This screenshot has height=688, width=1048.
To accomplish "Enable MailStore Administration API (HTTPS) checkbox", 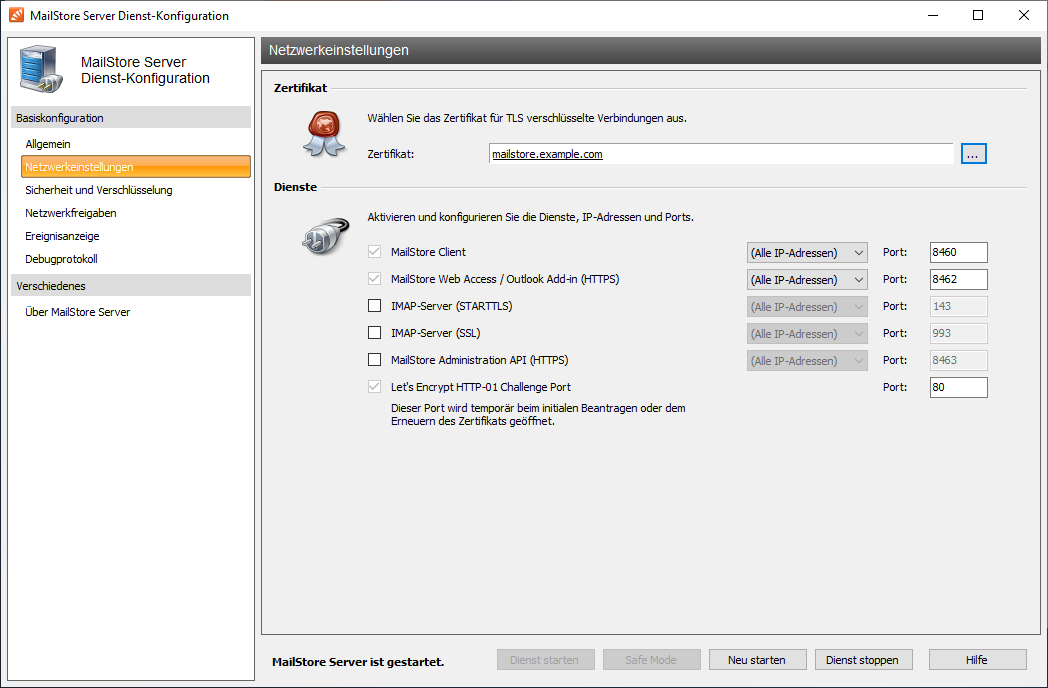I will coord(374,360).
